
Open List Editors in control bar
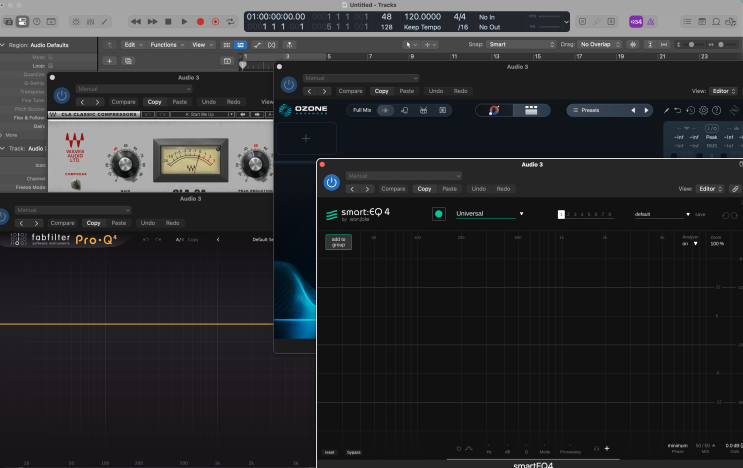[687, 21]
